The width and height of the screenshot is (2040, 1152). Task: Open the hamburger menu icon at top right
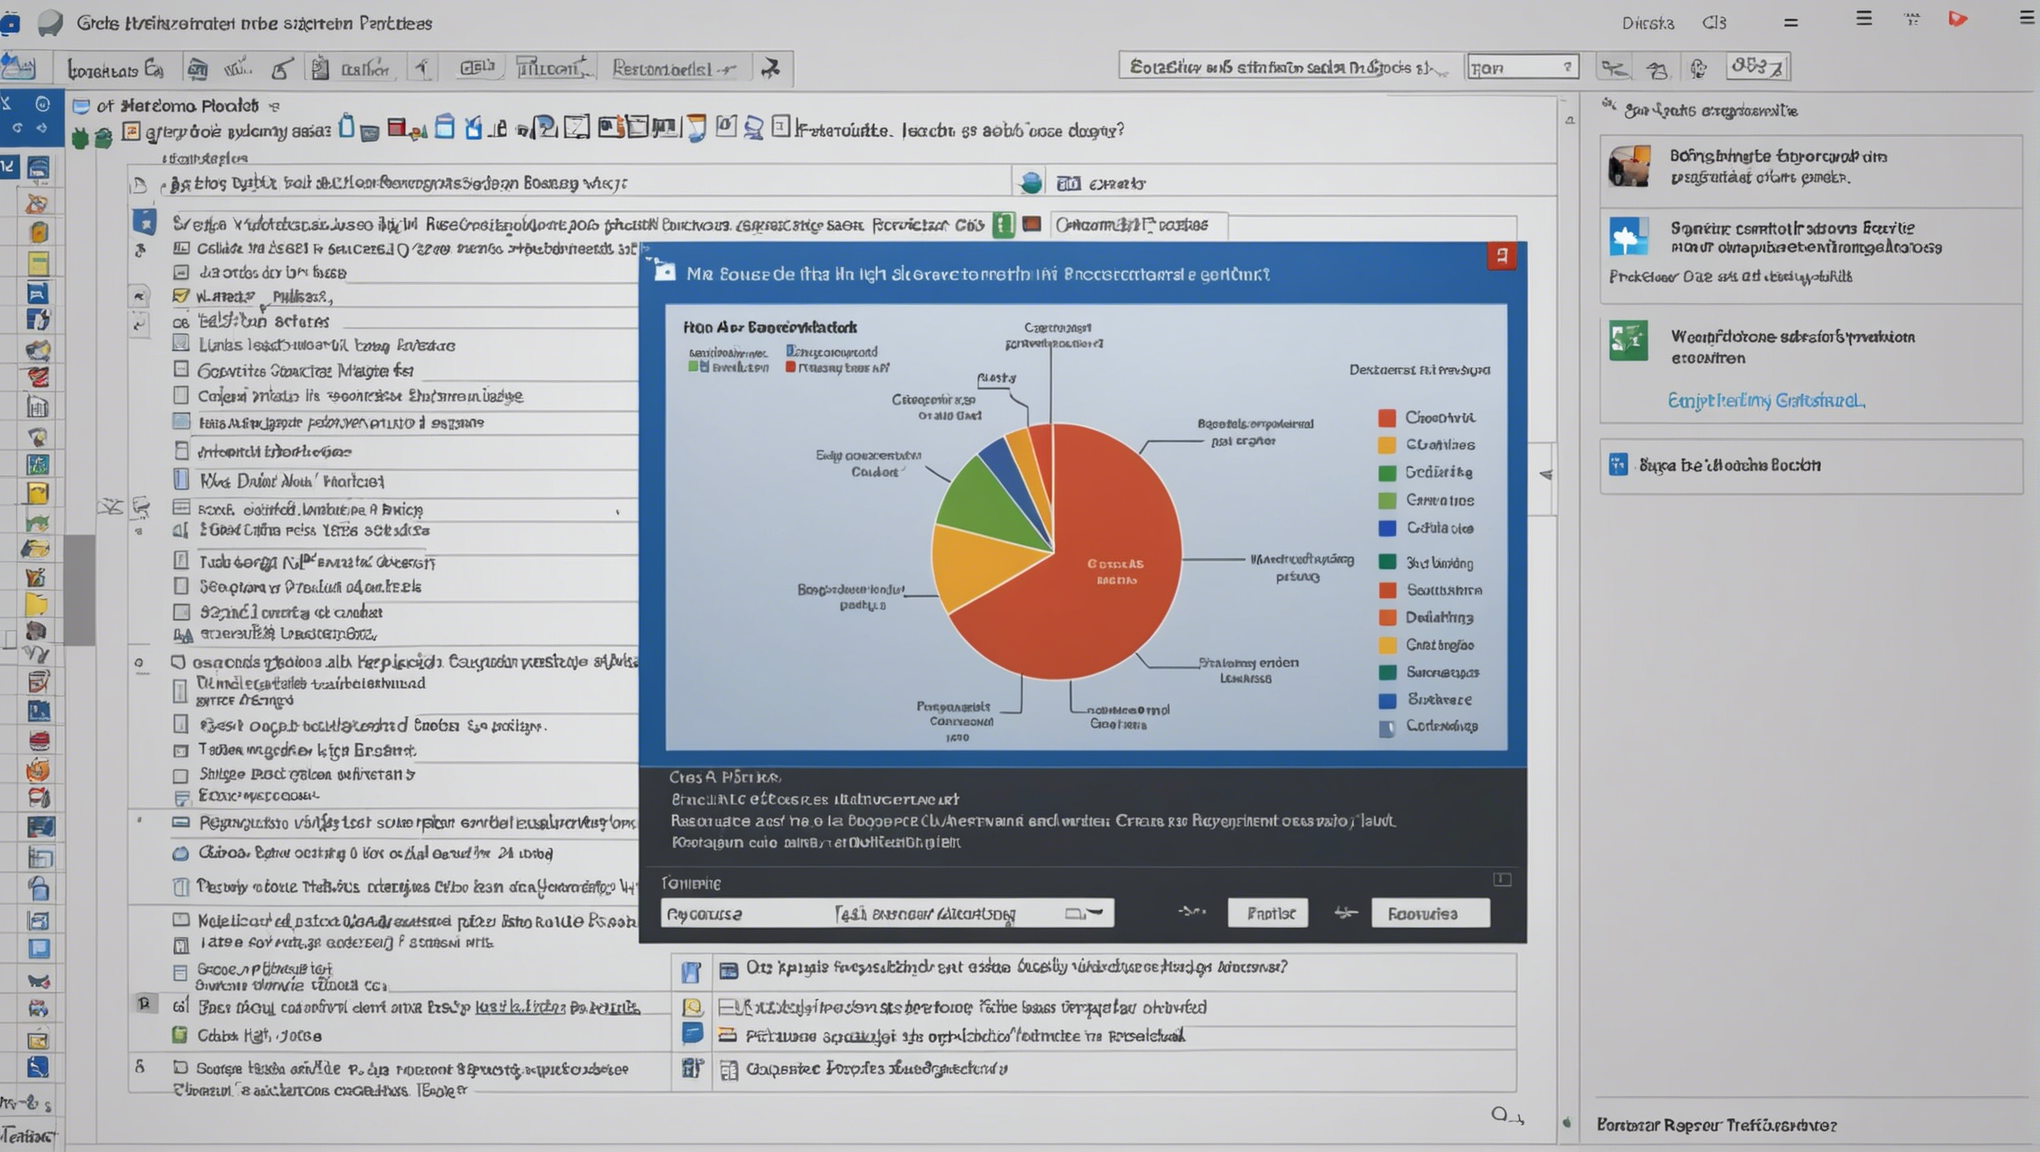tap(2026, 19)
